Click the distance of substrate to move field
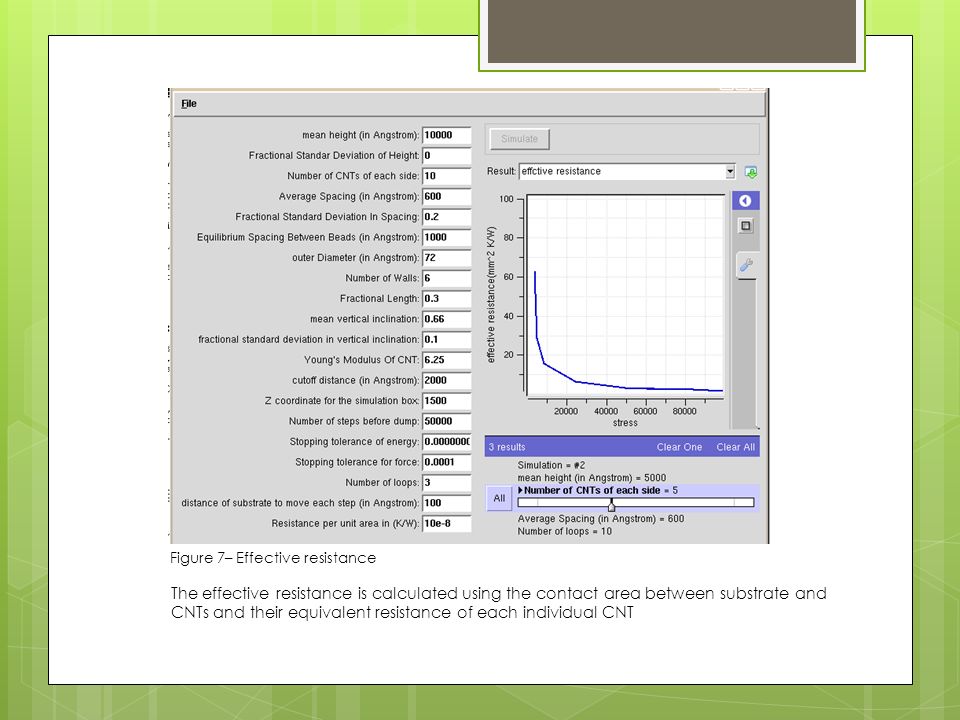This screenshot has height=720, width=960. 446,503
